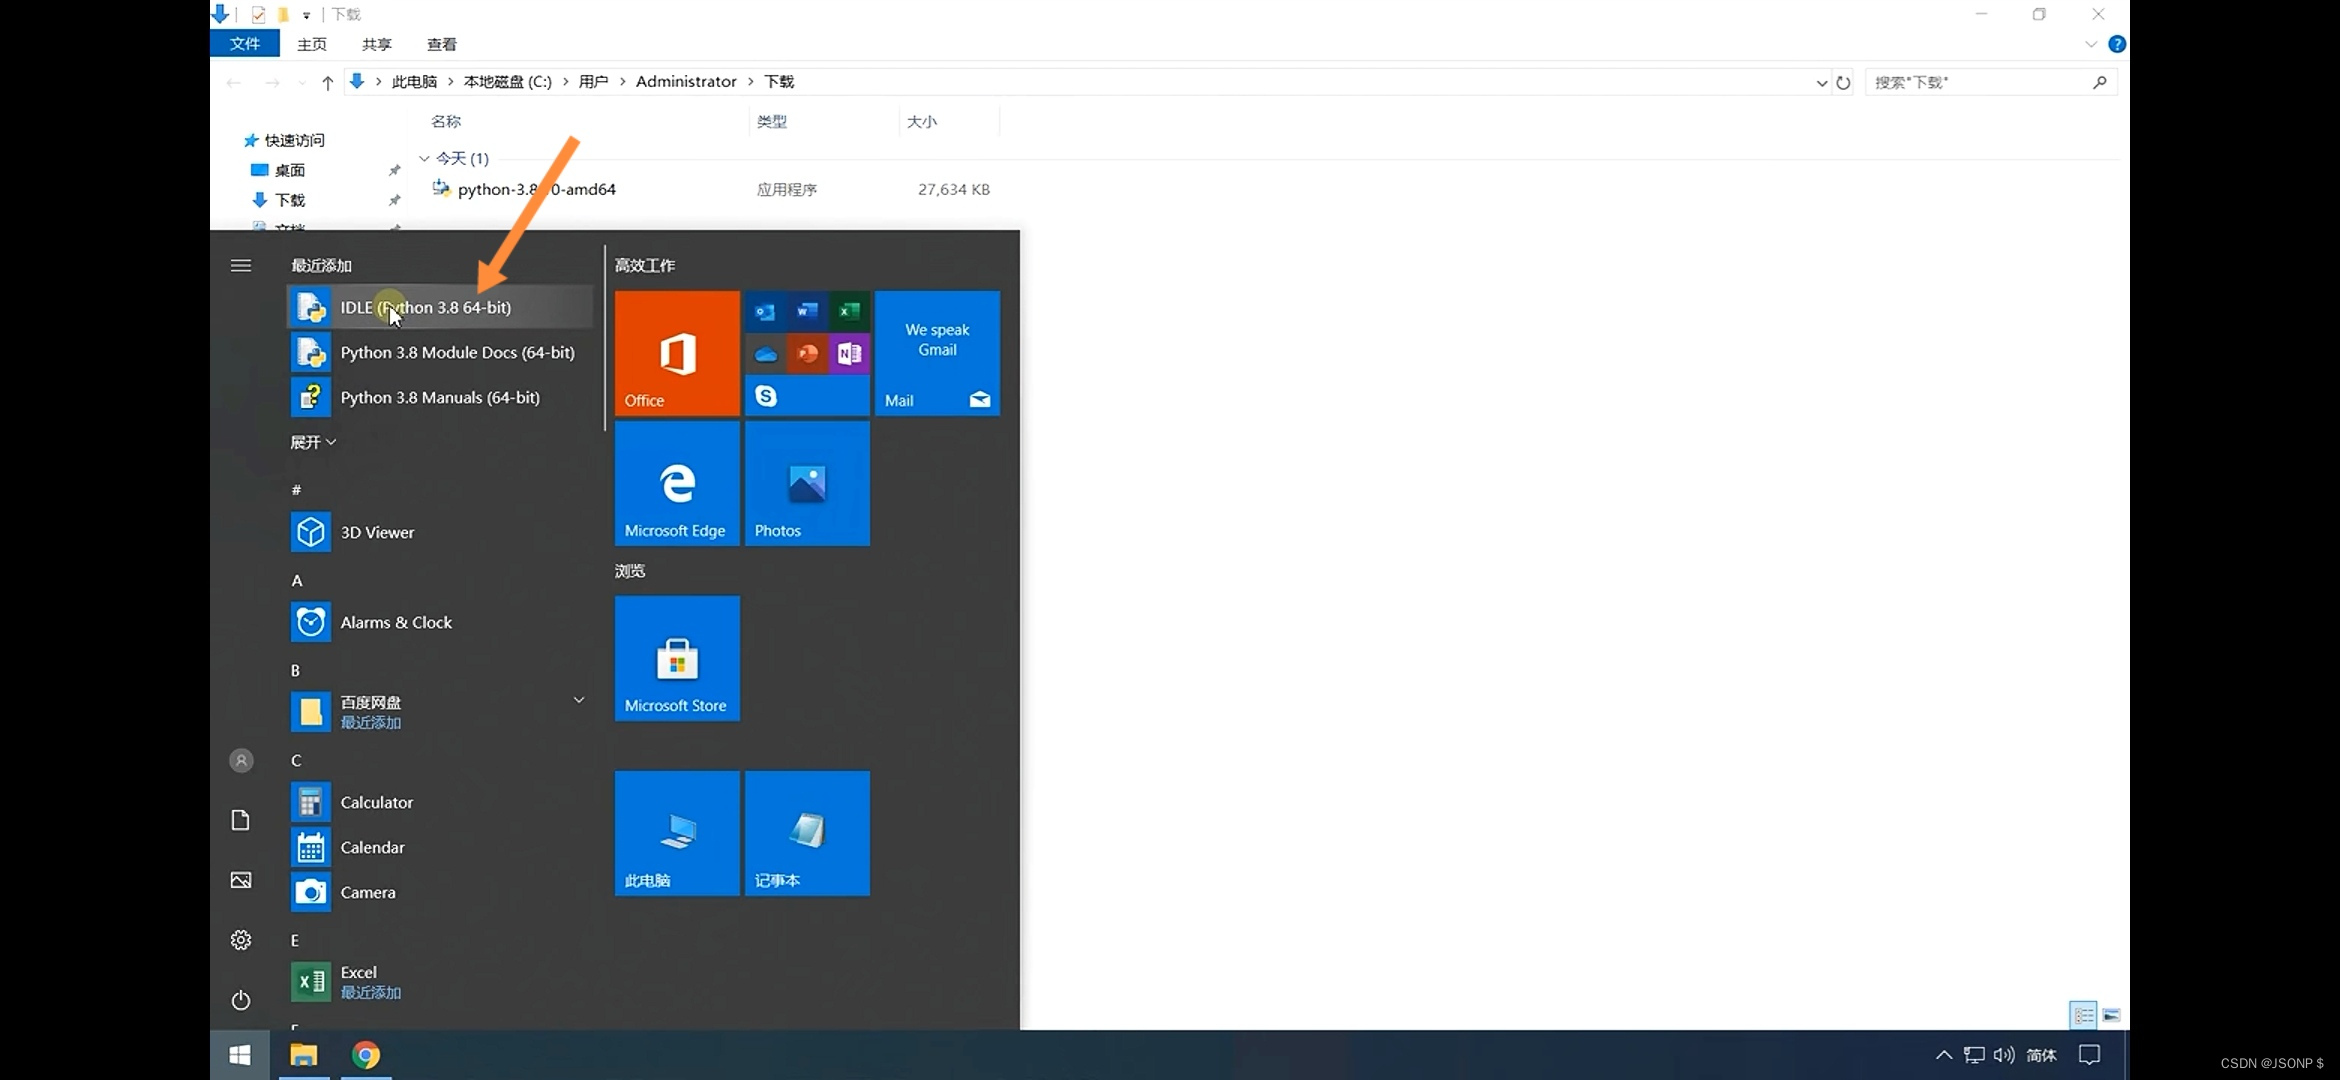Open Python 3.8 Module Docs (64-bit)

point(440,352)
